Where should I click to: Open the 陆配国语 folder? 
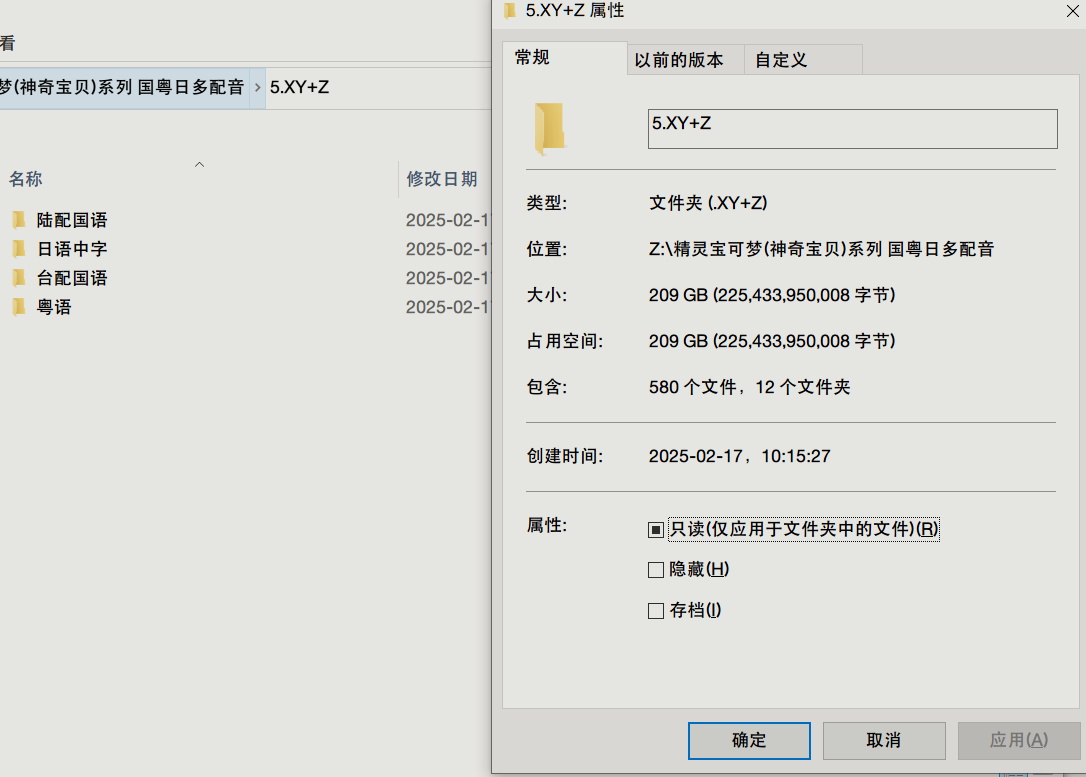72,219
